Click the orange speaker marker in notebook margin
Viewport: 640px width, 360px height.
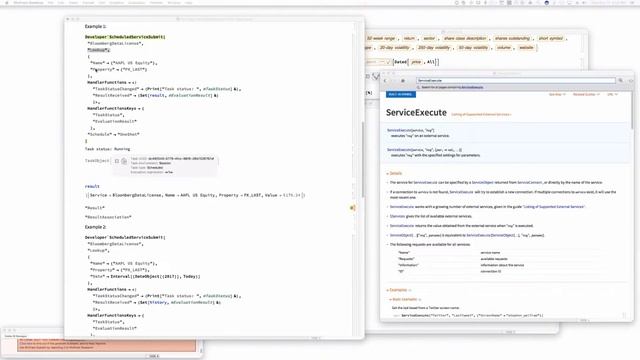pos(352,208)
